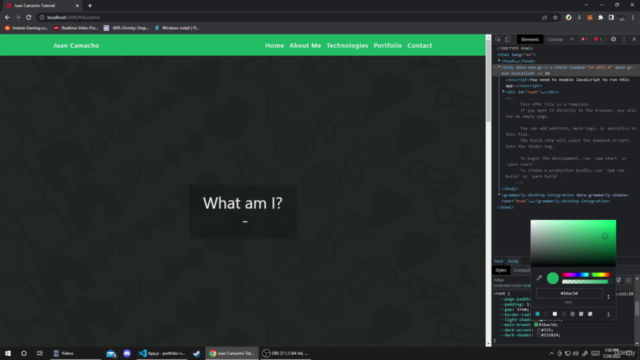Switch palette with swatch row arrows

click(x=608, y=314)
